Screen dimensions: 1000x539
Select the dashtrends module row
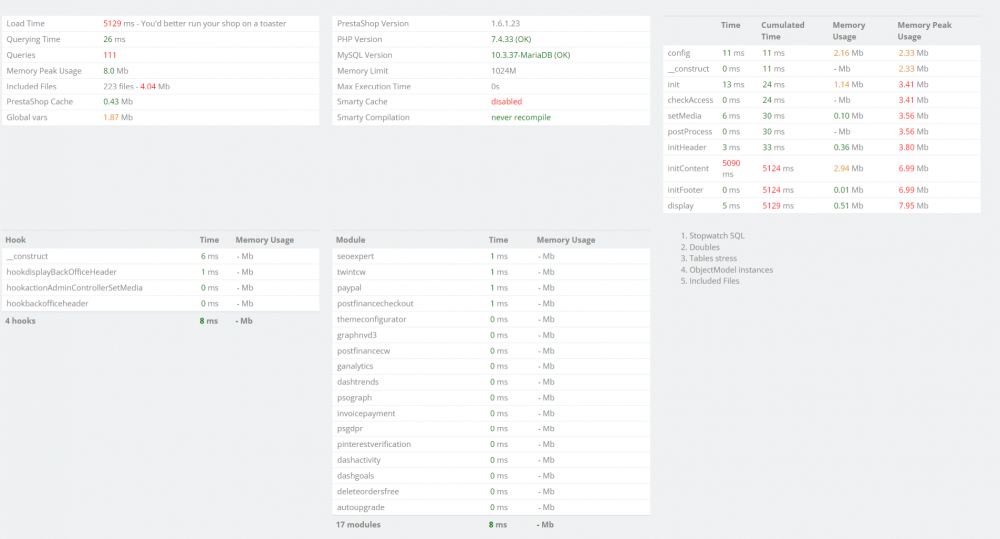click(x=491, y=382)
